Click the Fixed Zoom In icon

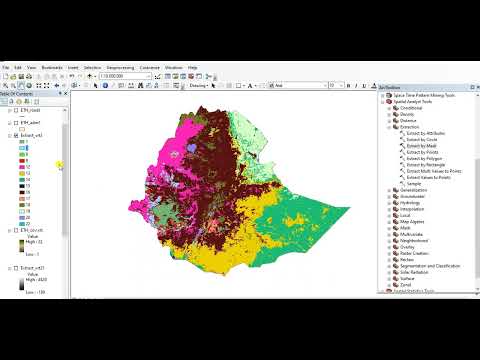(x=39, y=86)
